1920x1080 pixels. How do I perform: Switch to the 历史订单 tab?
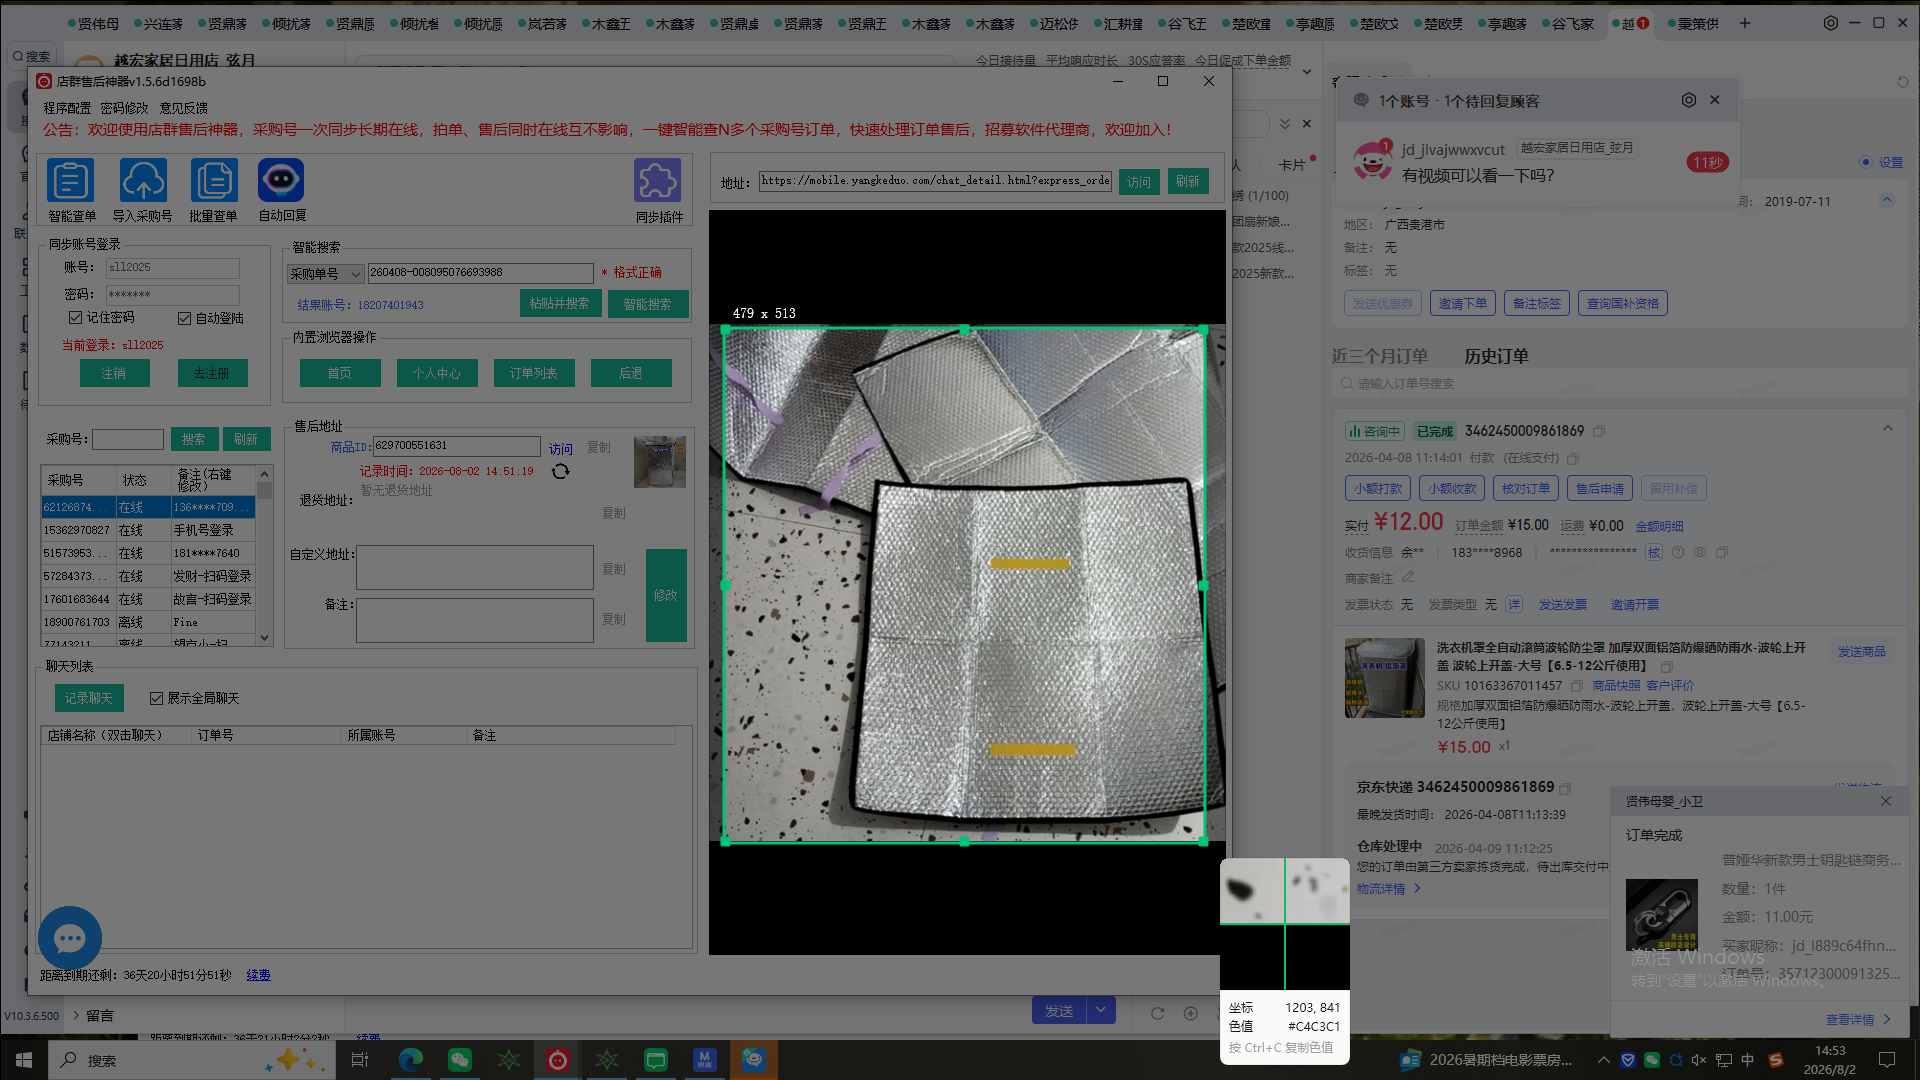click(x=1496, y=356)
